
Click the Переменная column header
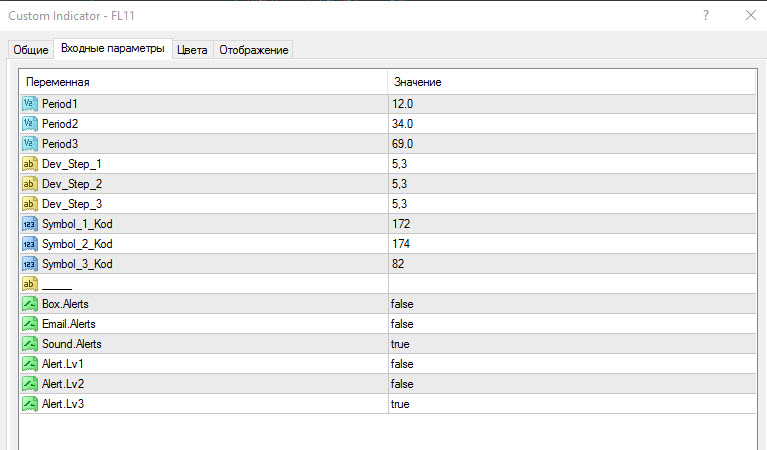pyautogui.click(x=203, y=82)
